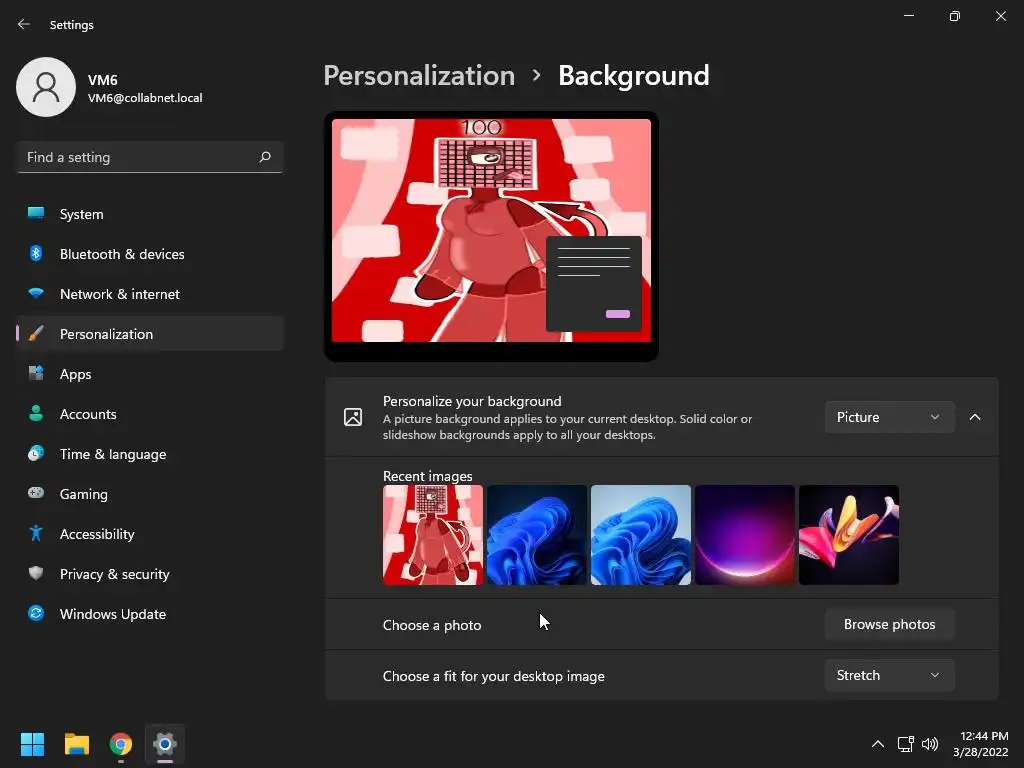Navigate to Windows Update page
Image resolution: width=1024 pixels, height=768 pixels.
[150, 614]
